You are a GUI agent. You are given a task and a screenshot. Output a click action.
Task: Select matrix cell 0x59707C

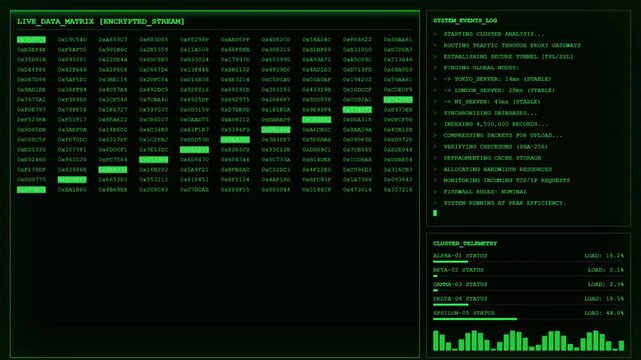(x=154, y=110)
